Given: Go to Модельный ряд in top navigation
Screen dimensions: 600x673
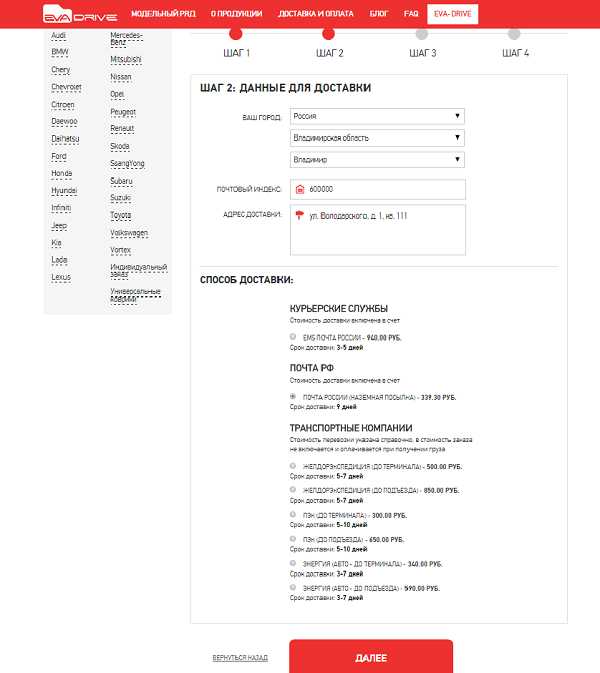Looking at the screenshot, I should coord(164,15).
